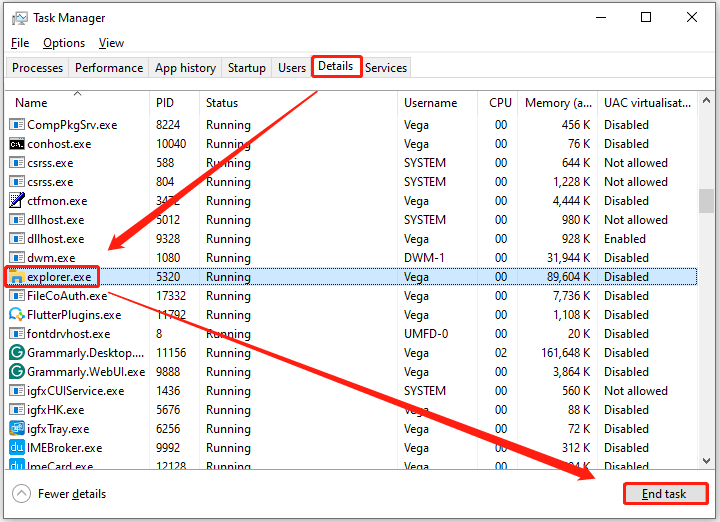Select the FileCoAuth.exe process name

pos(67,296)
